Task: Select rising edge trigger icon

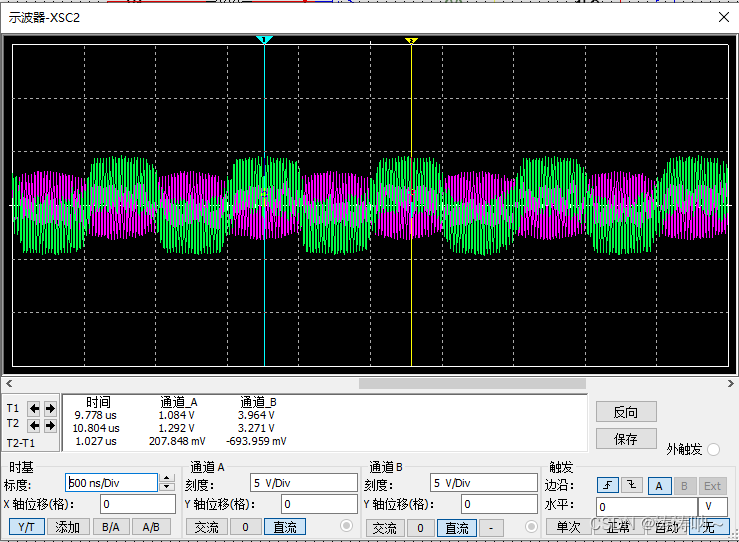Action: 608,485
